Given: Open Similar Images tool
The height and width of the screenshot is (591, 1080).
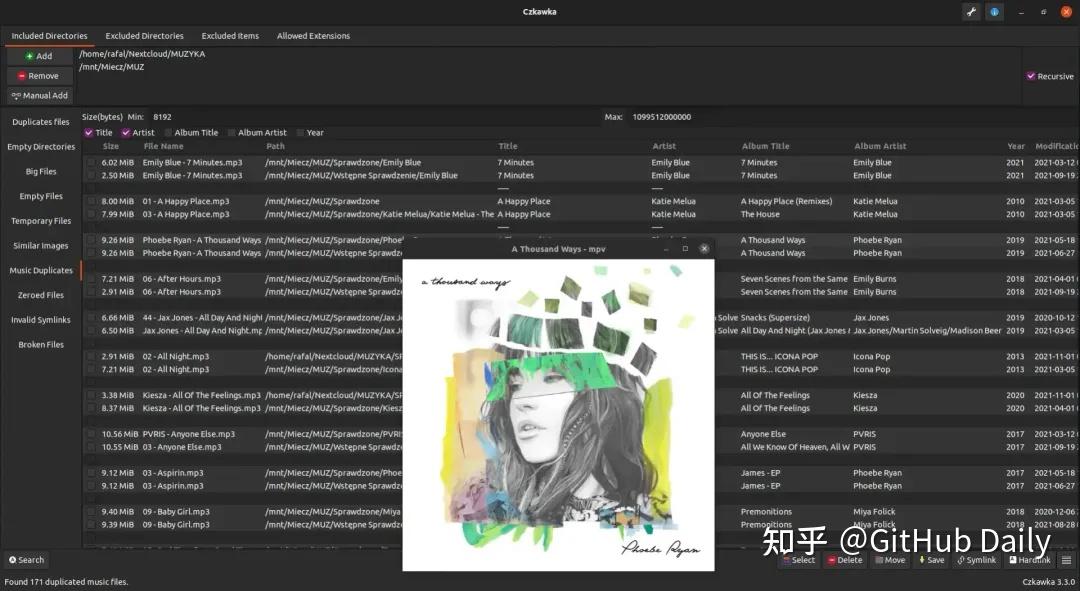Looking at the screenshot, I should [x=41, y=246].
